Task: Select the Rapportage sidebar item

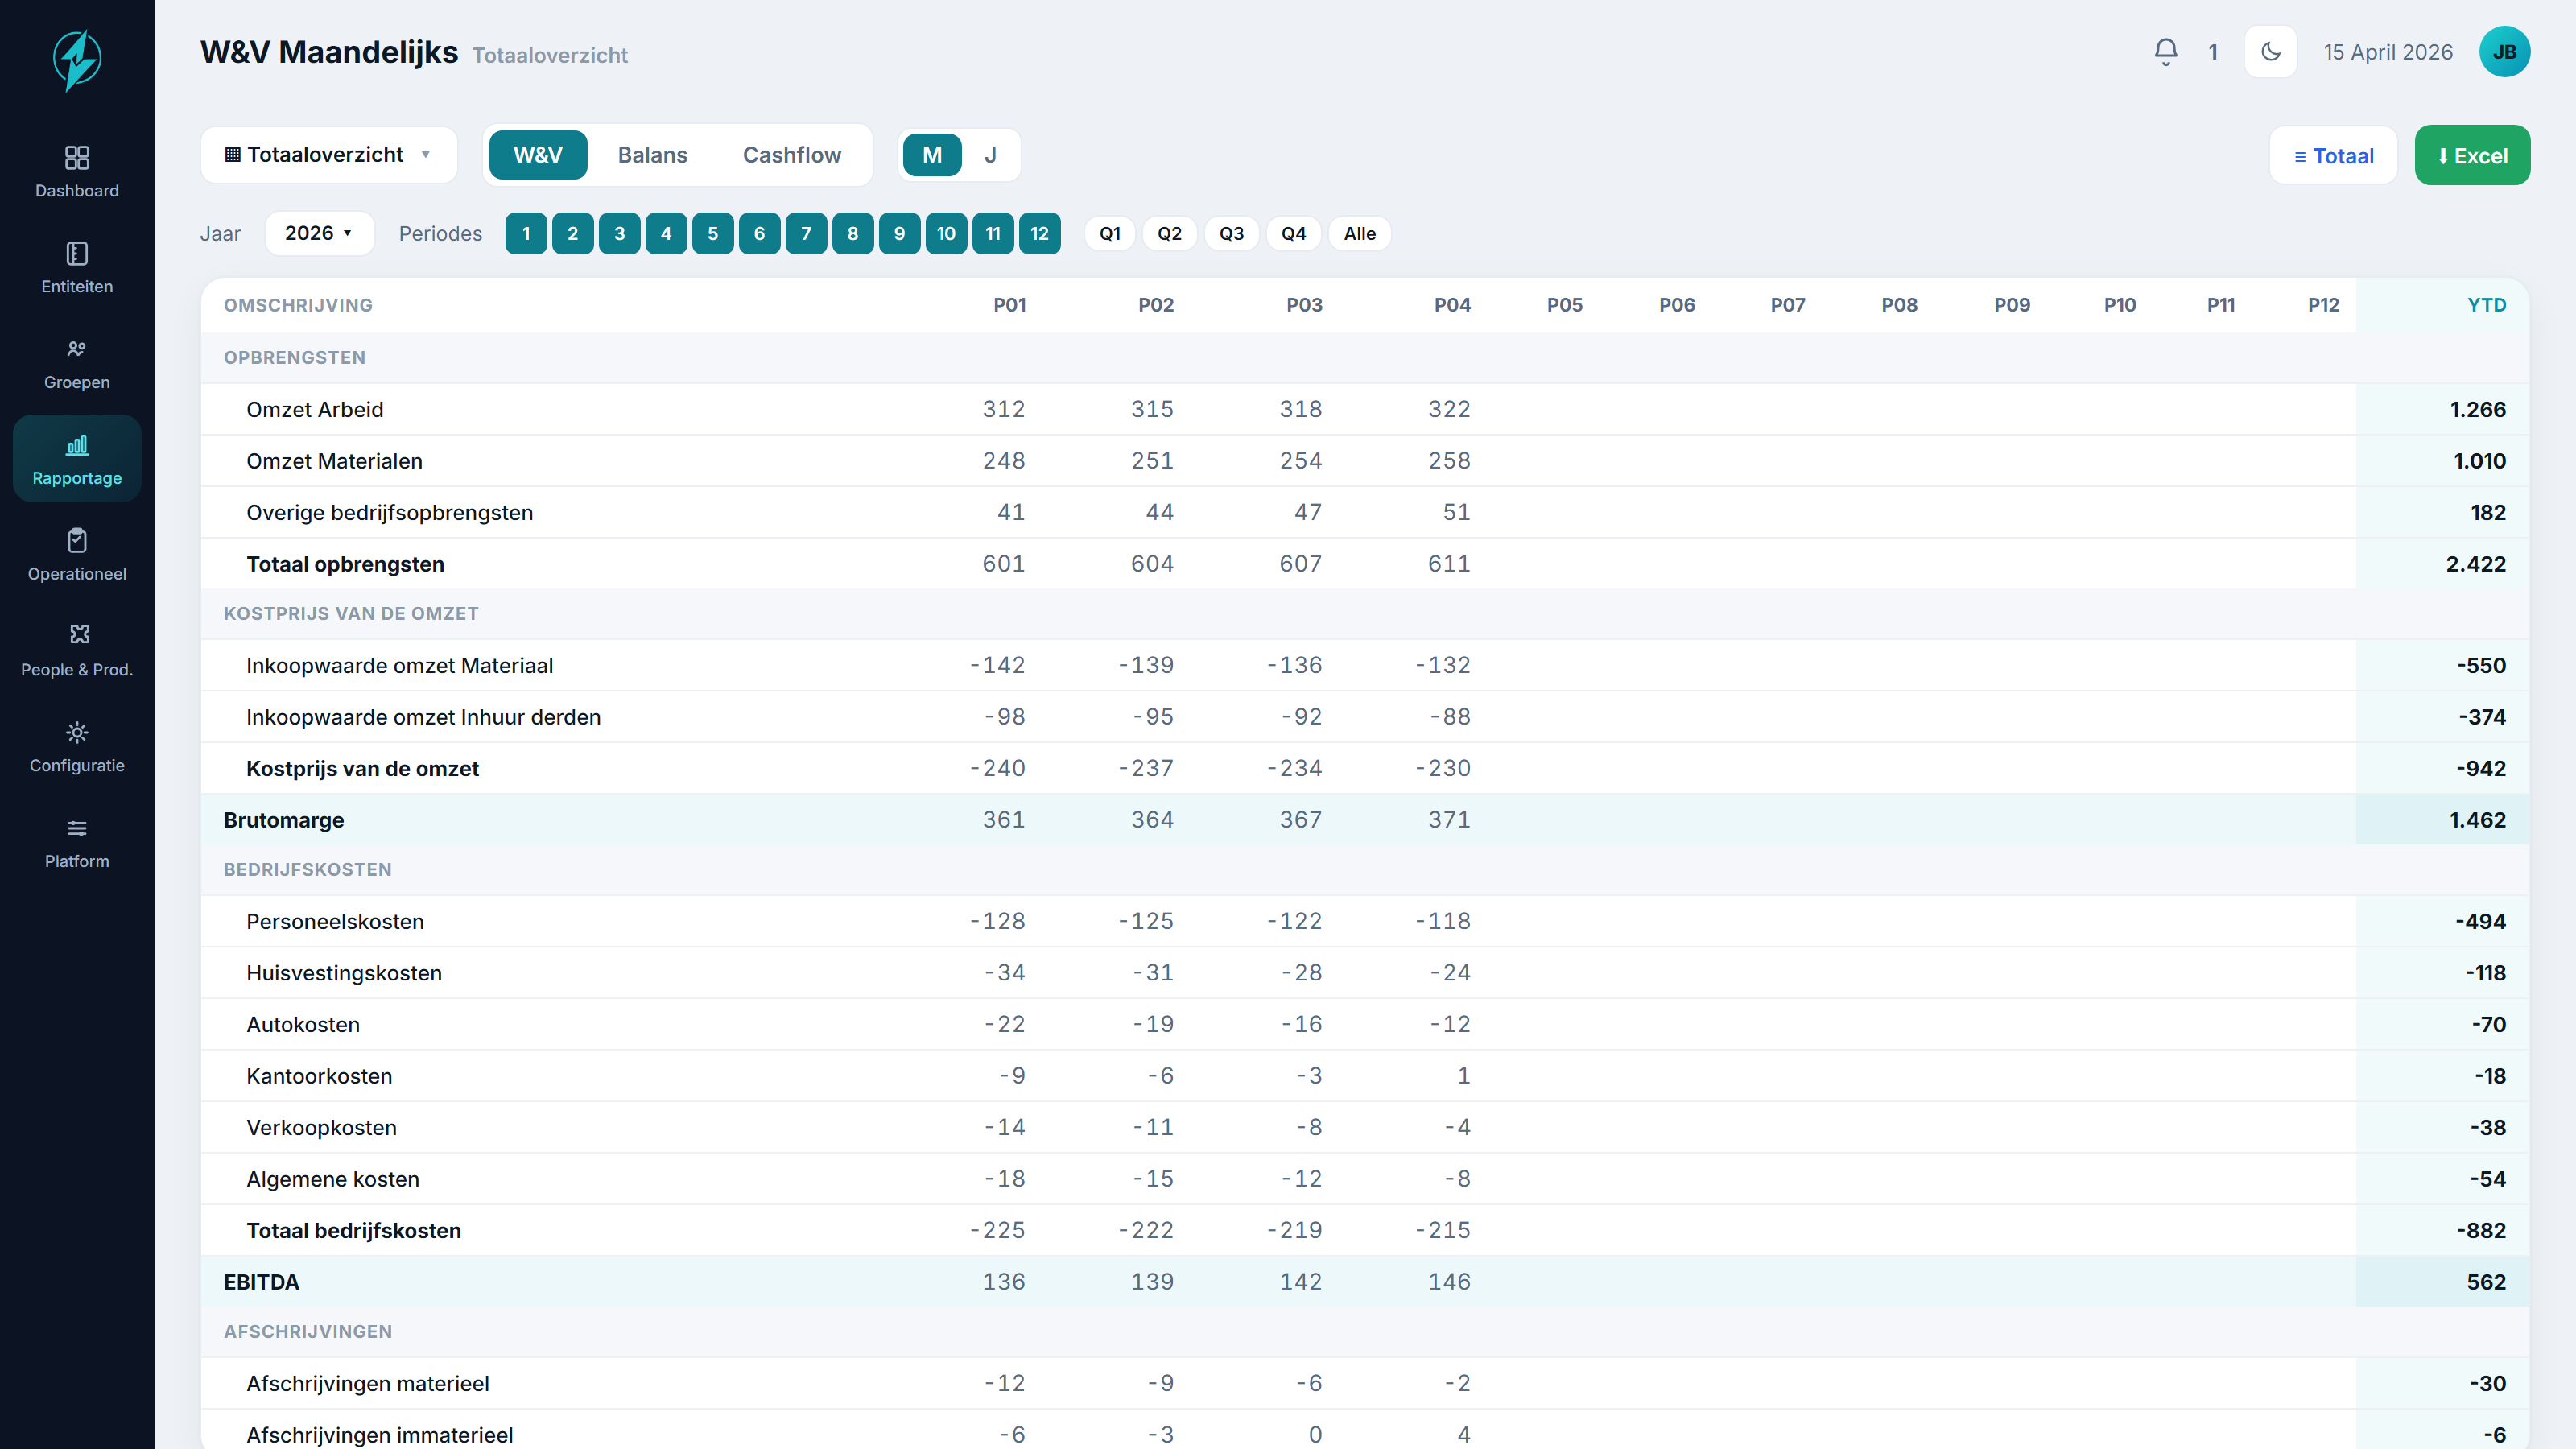Action: pos(77,459)
